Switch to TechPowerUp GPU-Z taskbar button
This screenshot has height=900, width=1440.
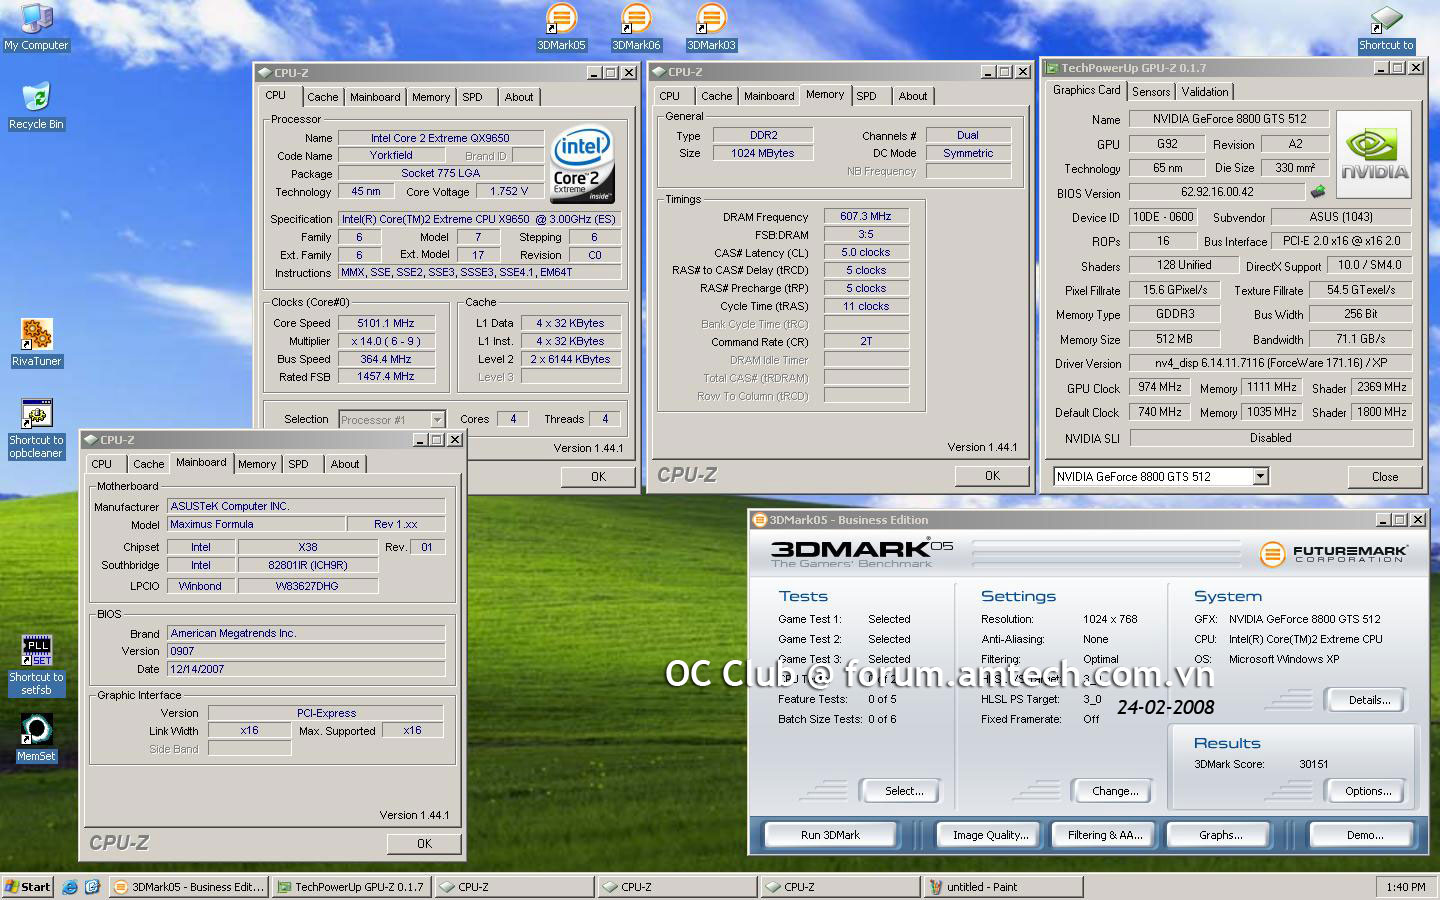[x=352, y=886]
